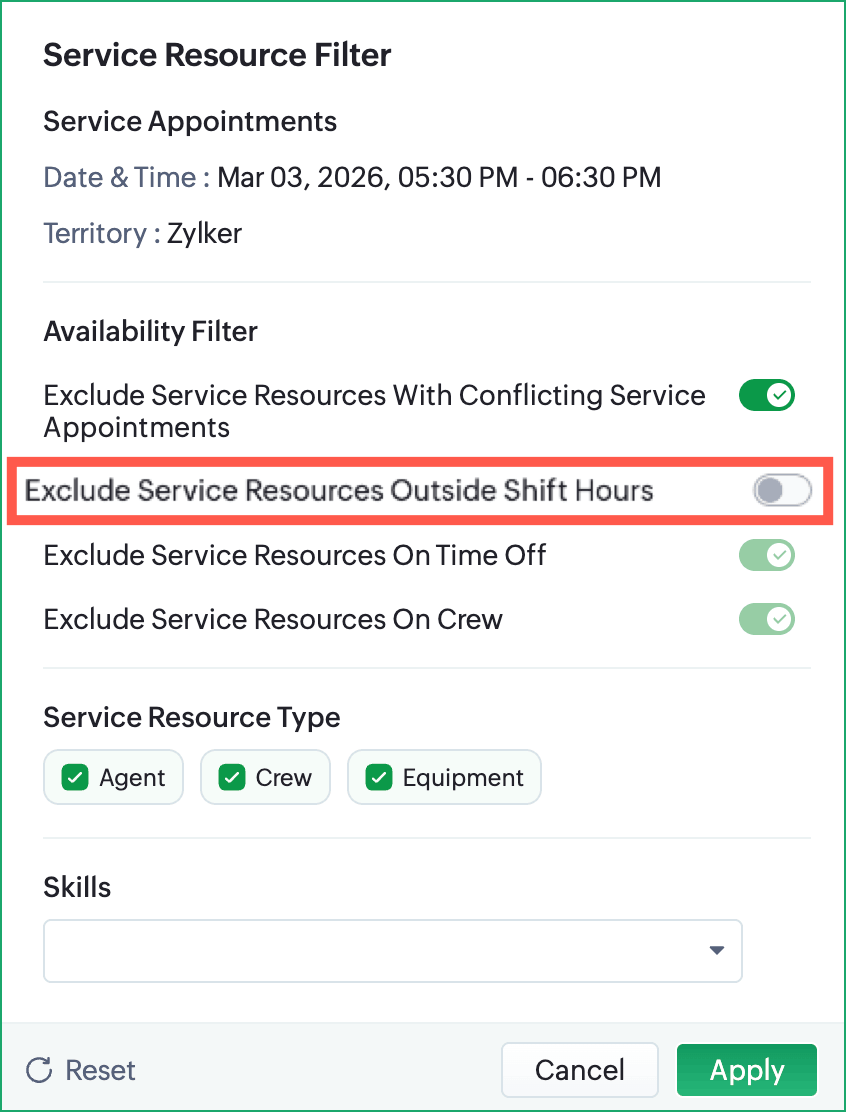The image size is (846, 1112).
Task: Open the Skills dropdown arrow
Action: point(716,950)
